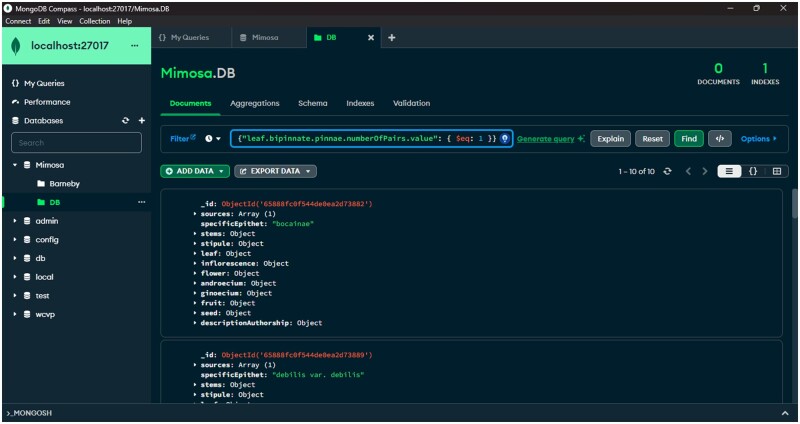Expand the inflorescence Object field
800x424 pixels.
[195, 263]
